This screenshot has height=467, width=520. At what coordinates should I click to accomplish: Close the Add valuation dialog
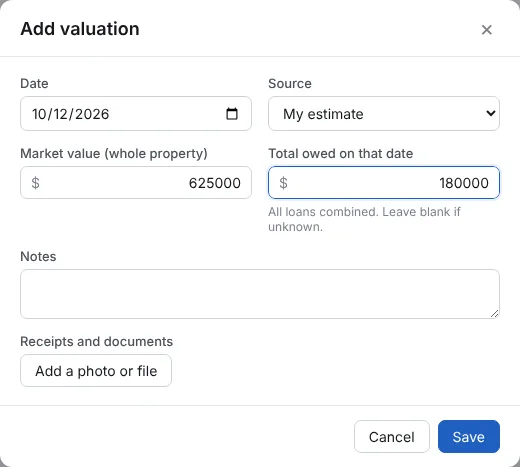pyautogui.click(x=487, y=30)
